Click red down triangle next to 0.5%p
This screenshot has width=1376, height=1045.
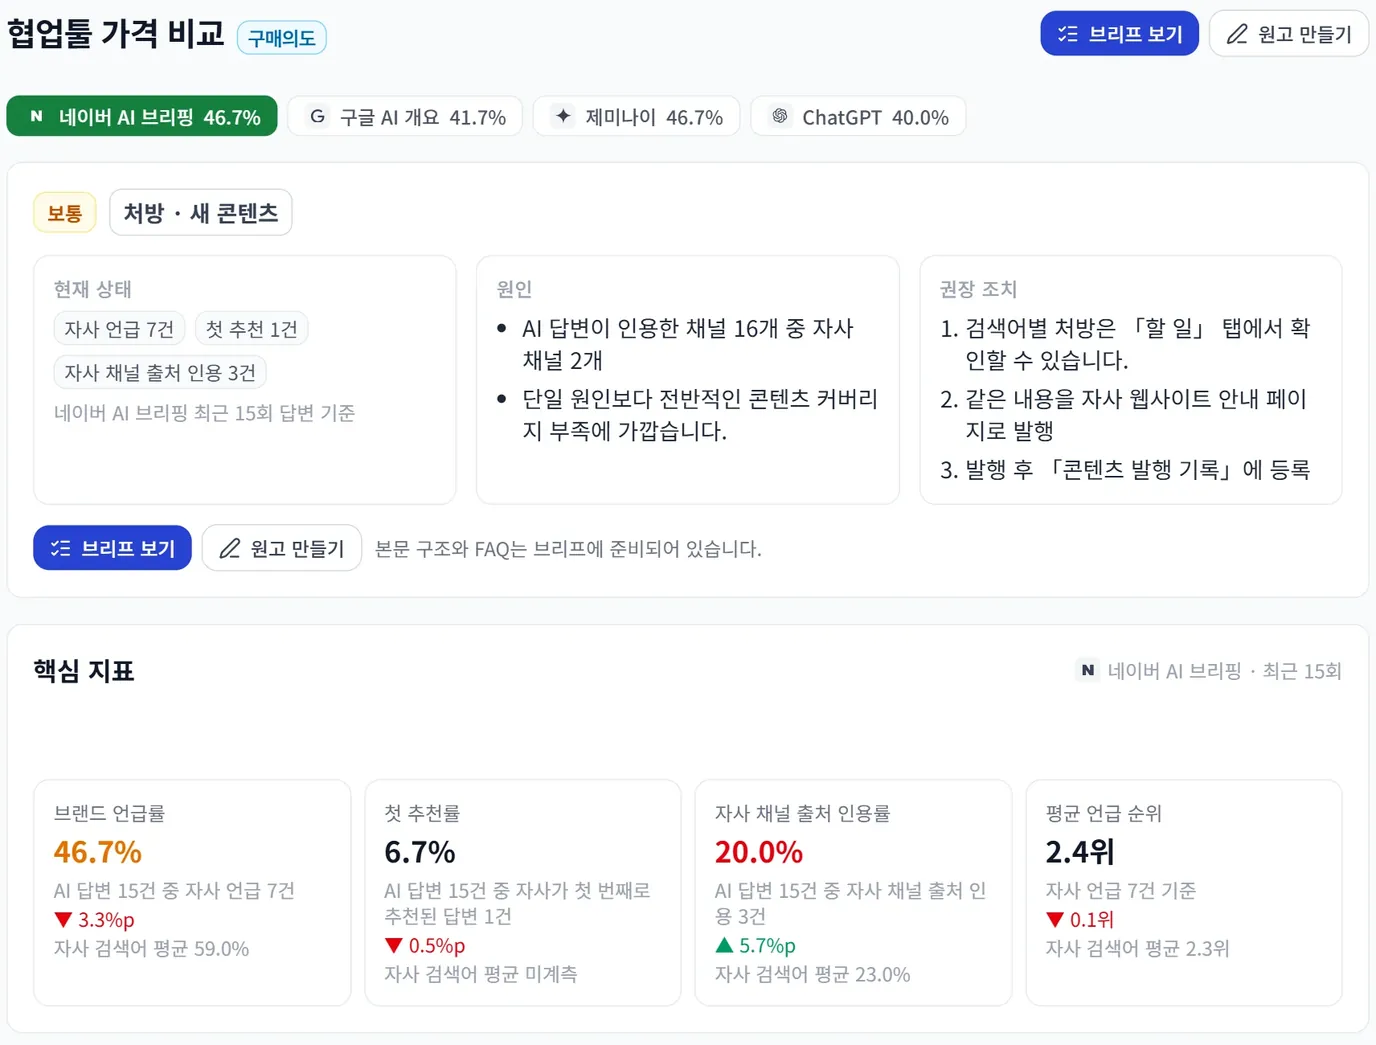point(394,945)
